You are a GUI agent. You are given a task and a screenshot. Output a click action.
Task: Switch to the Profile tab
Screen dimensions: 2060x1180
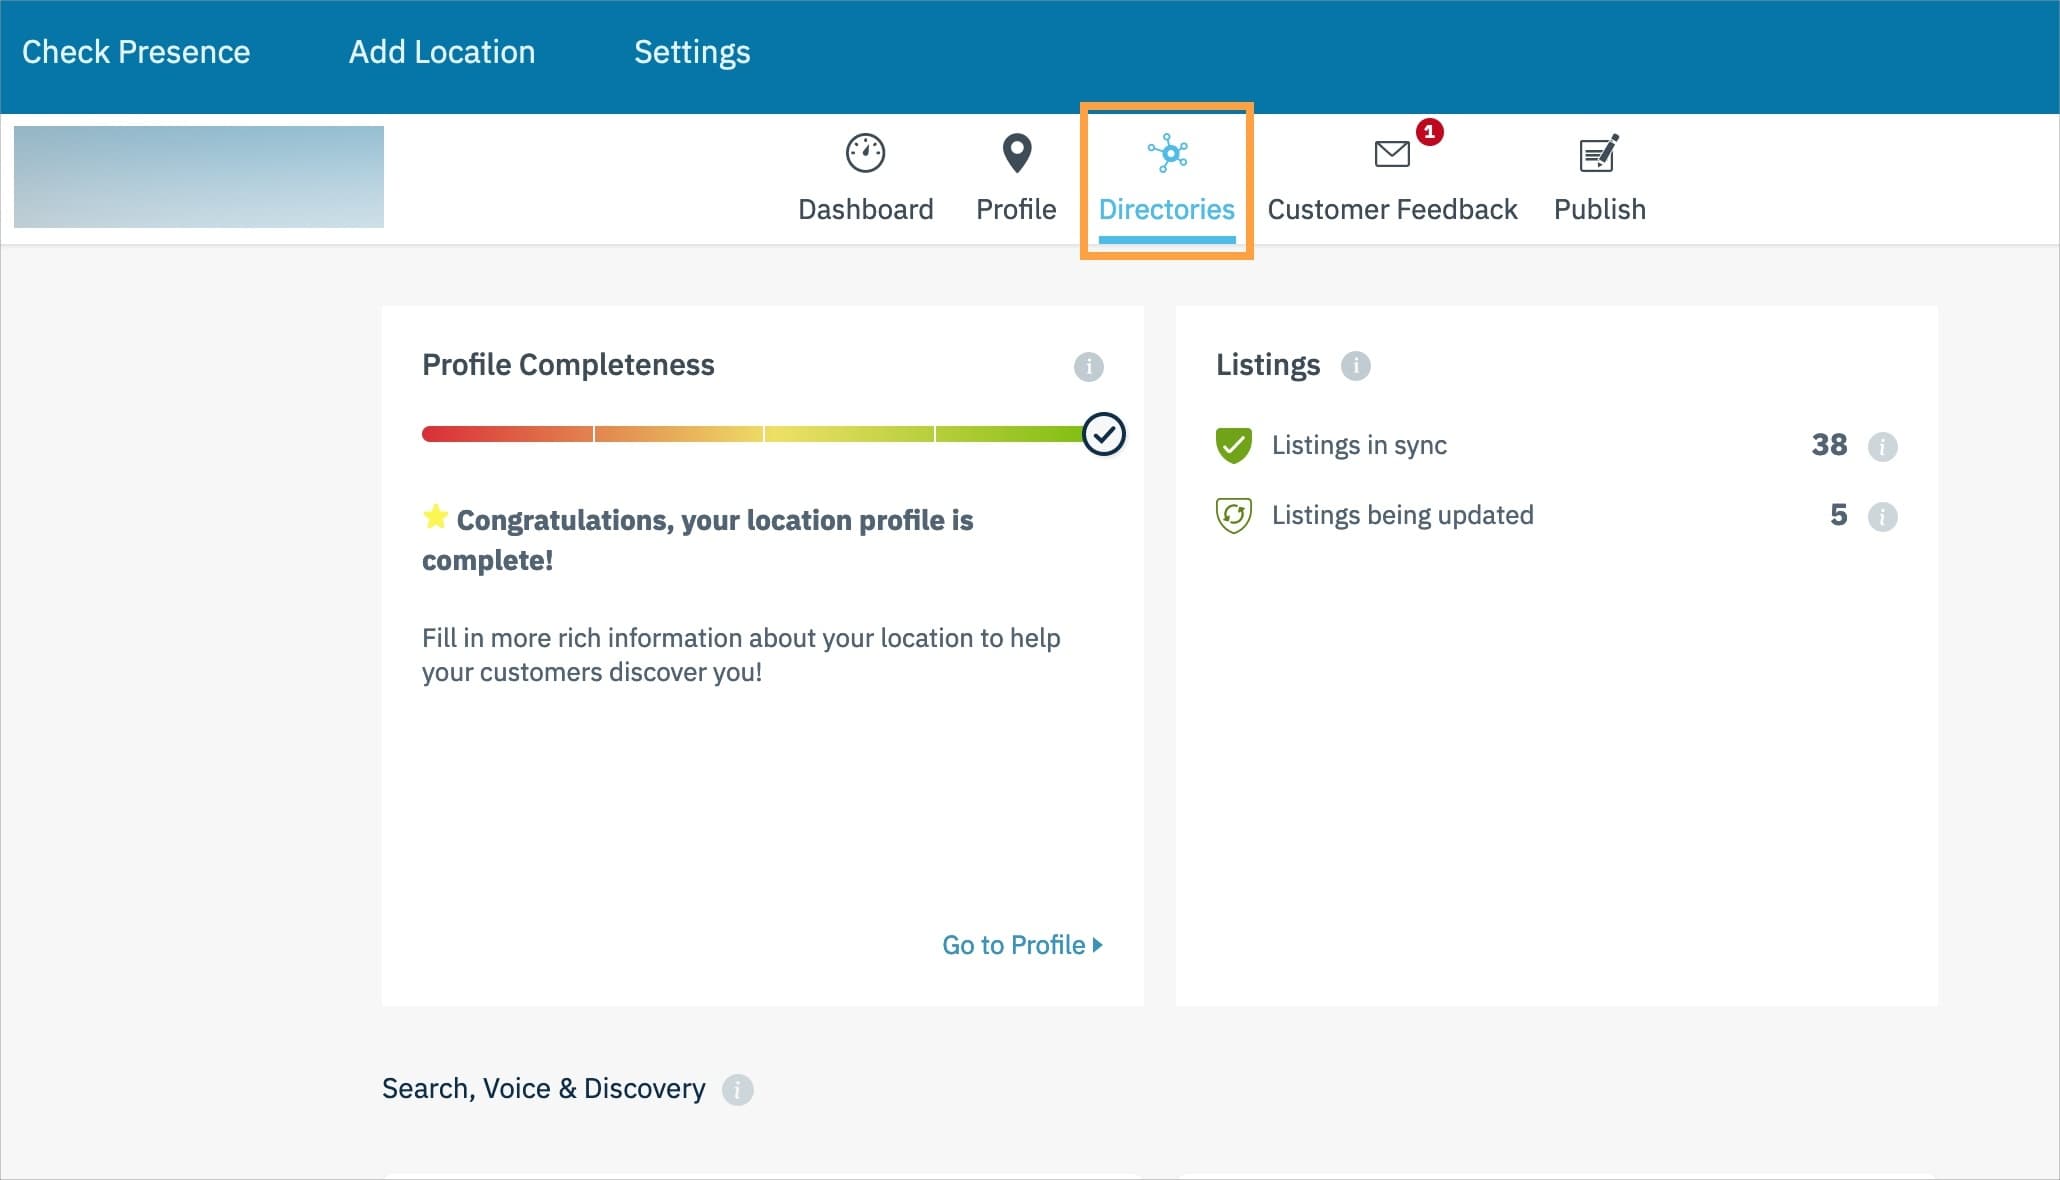pos(1016,180)
